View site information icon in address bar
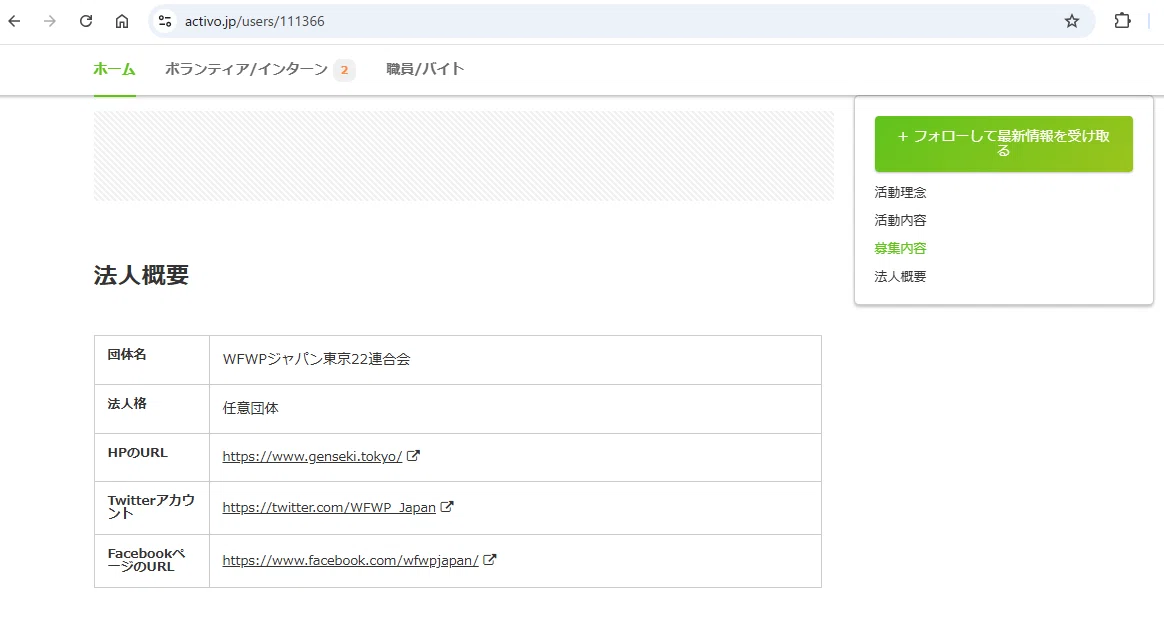The width and height of the screenshot is (1164, 640). [x=166, y=21]
